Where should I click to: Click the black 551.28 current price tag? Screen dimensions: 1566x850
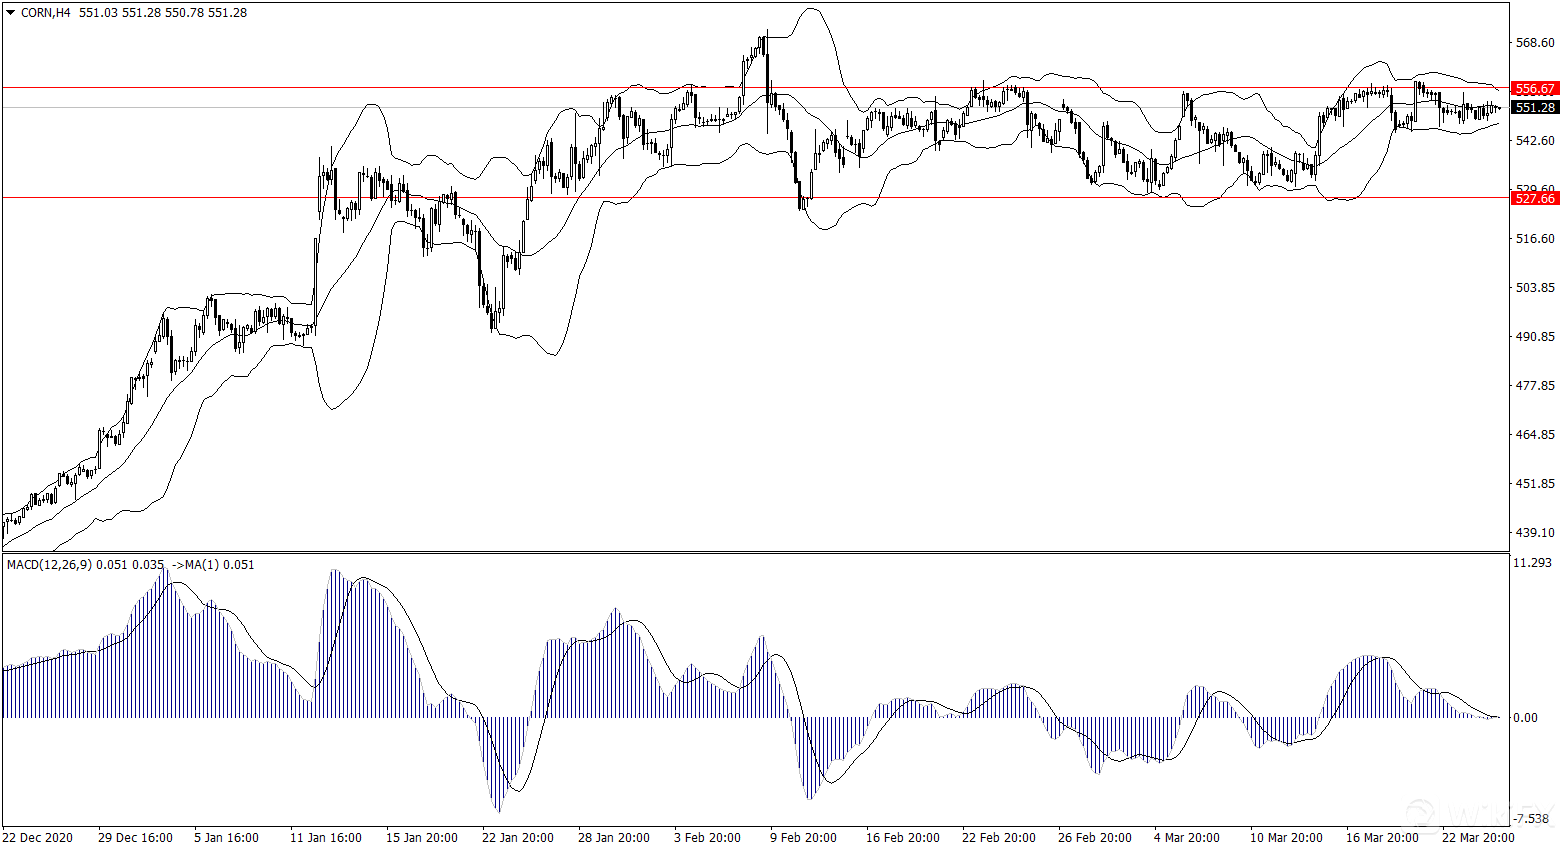(x=1535, y=107)
